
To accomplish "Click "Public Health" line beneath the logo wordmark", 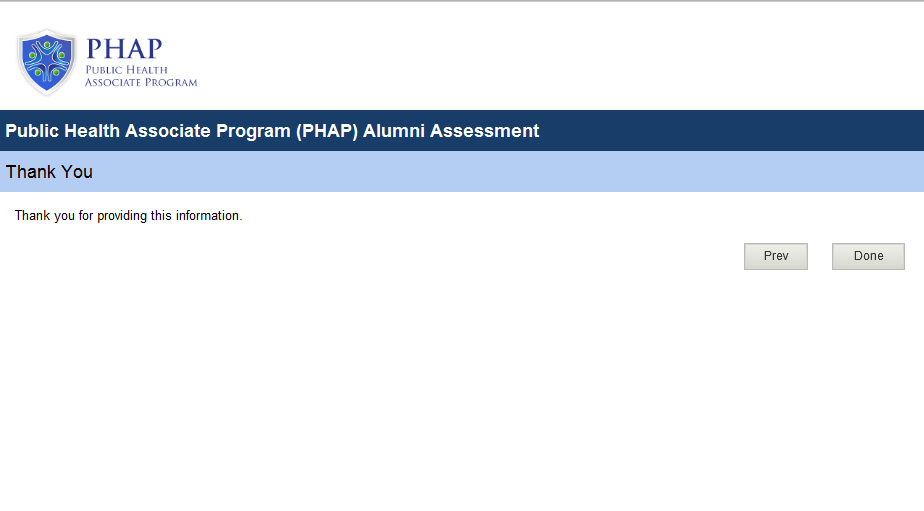I will coord(124,70).
